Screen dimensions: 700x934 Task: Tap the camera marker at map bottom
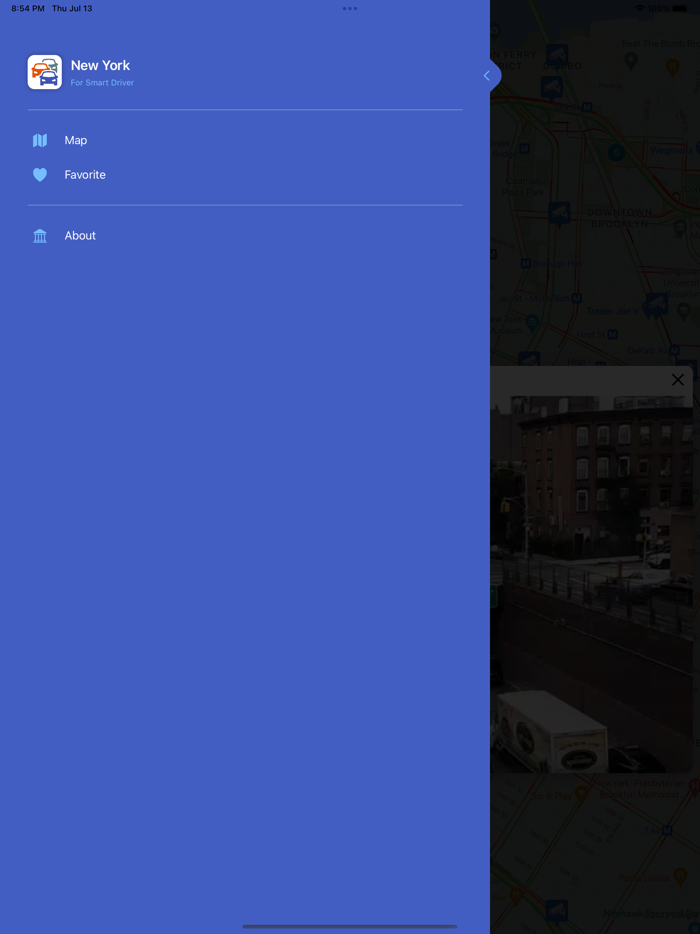[x=556, y=911]
